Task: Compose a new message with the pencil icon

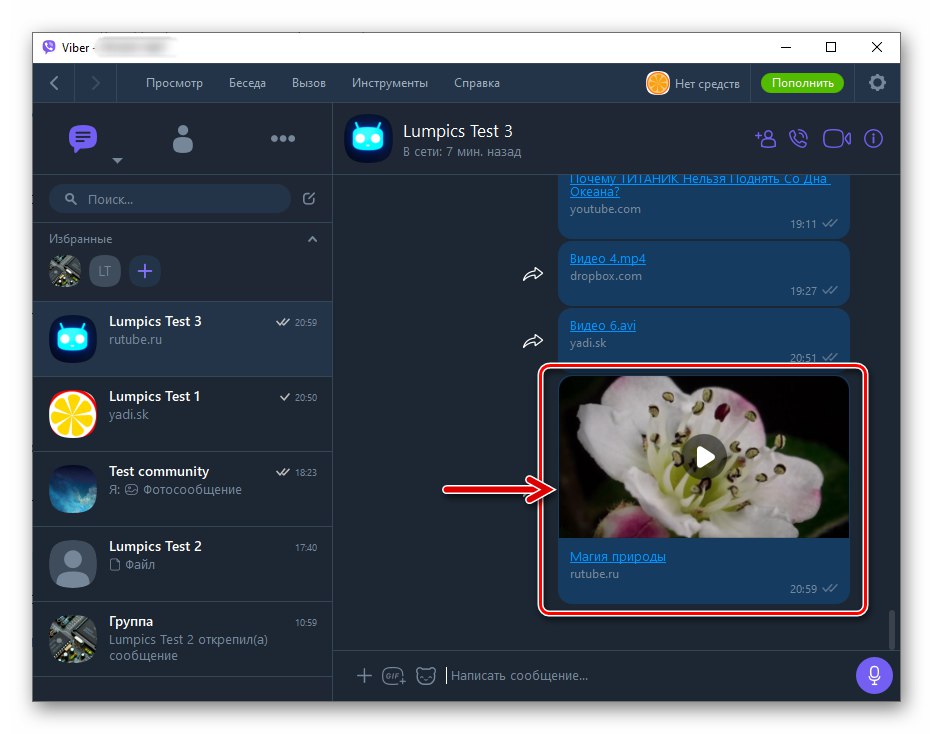Action: click(x=309, y=199)
